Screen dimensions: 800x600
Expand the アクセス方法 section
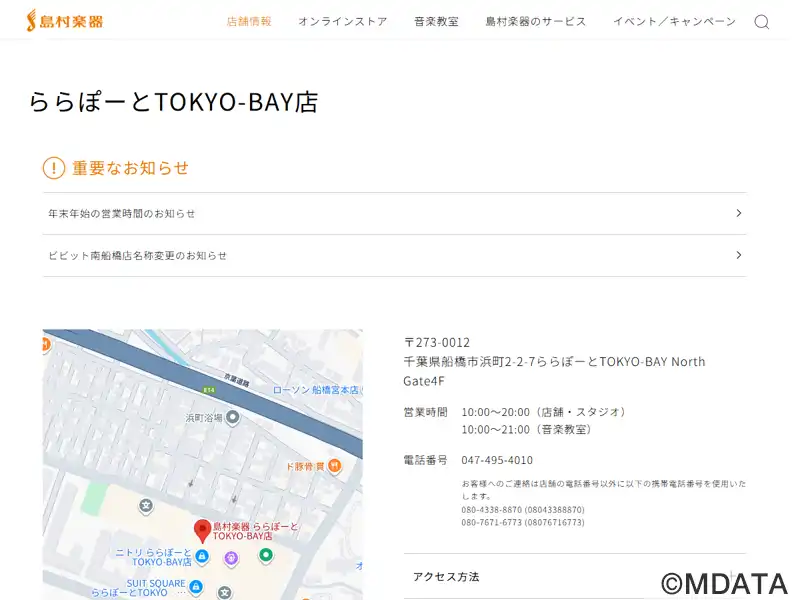[x=574, y=577]
